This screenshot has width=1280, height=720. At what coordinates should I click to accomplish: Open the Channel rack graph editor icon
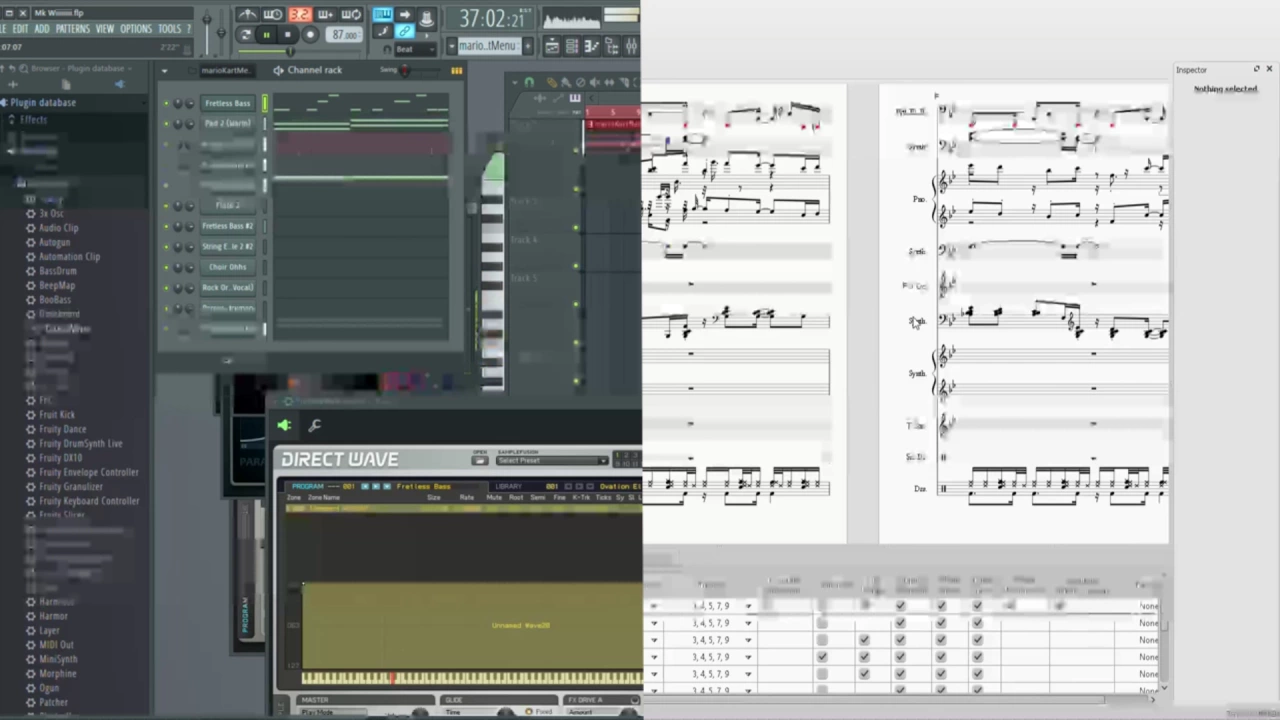click(x=457, y=70)
